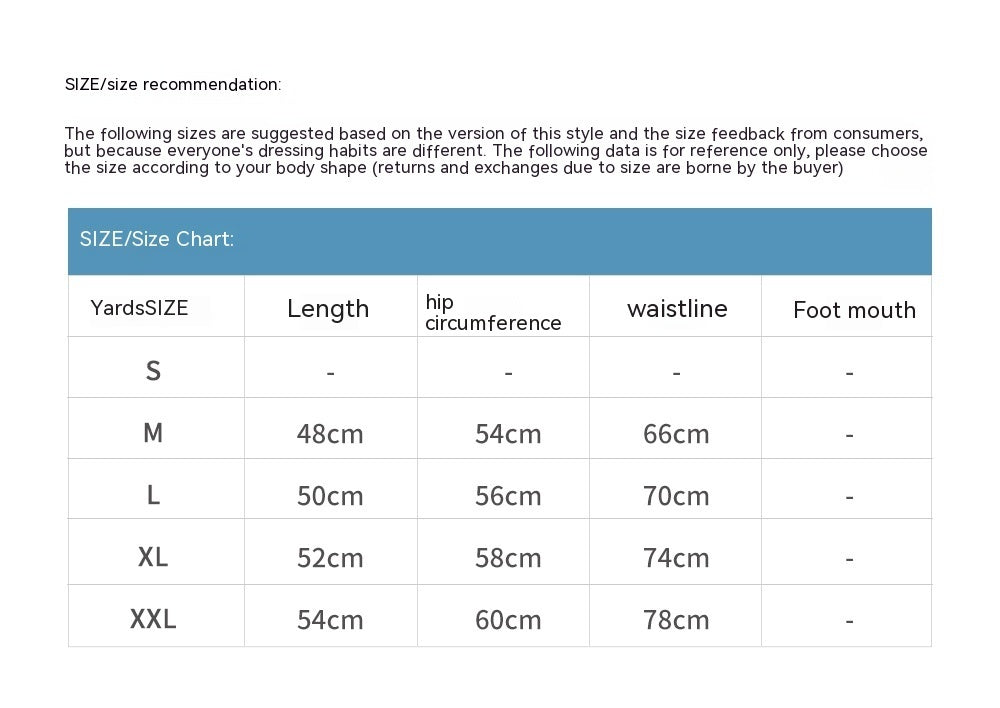The width and height of the screenshot is (1000, 708).
Task: Click the L size row label
Action: 153,495
